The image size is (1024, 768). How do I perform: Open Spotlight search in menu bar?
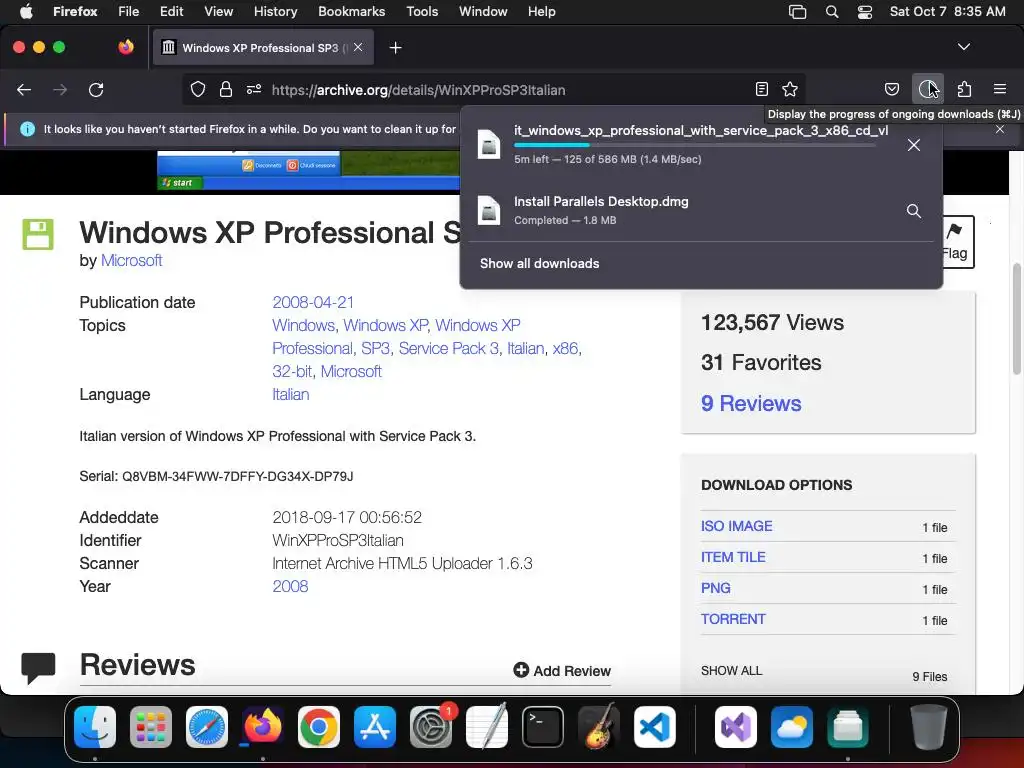[x=831, y=12]
